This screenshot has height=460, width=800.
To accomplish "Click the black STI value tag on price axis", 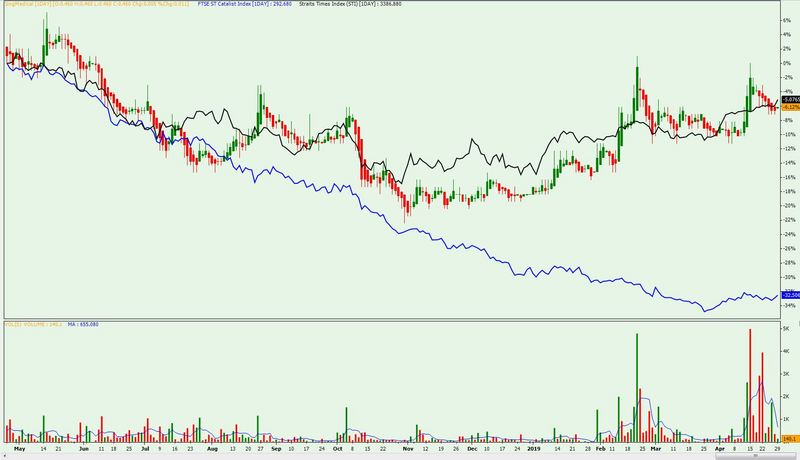I will (x=790, y=99).
